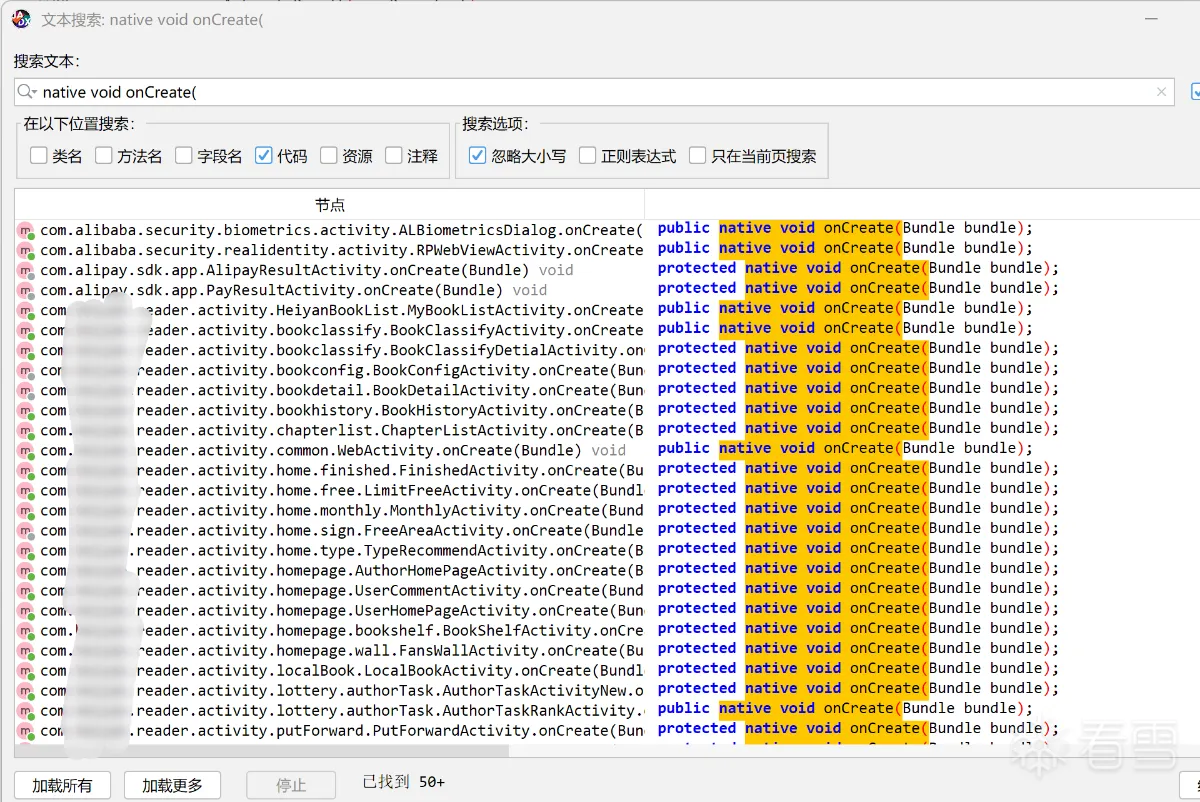Check the 只在当前页搜索 option
The image size is (1200, 802).
point(698,156)
